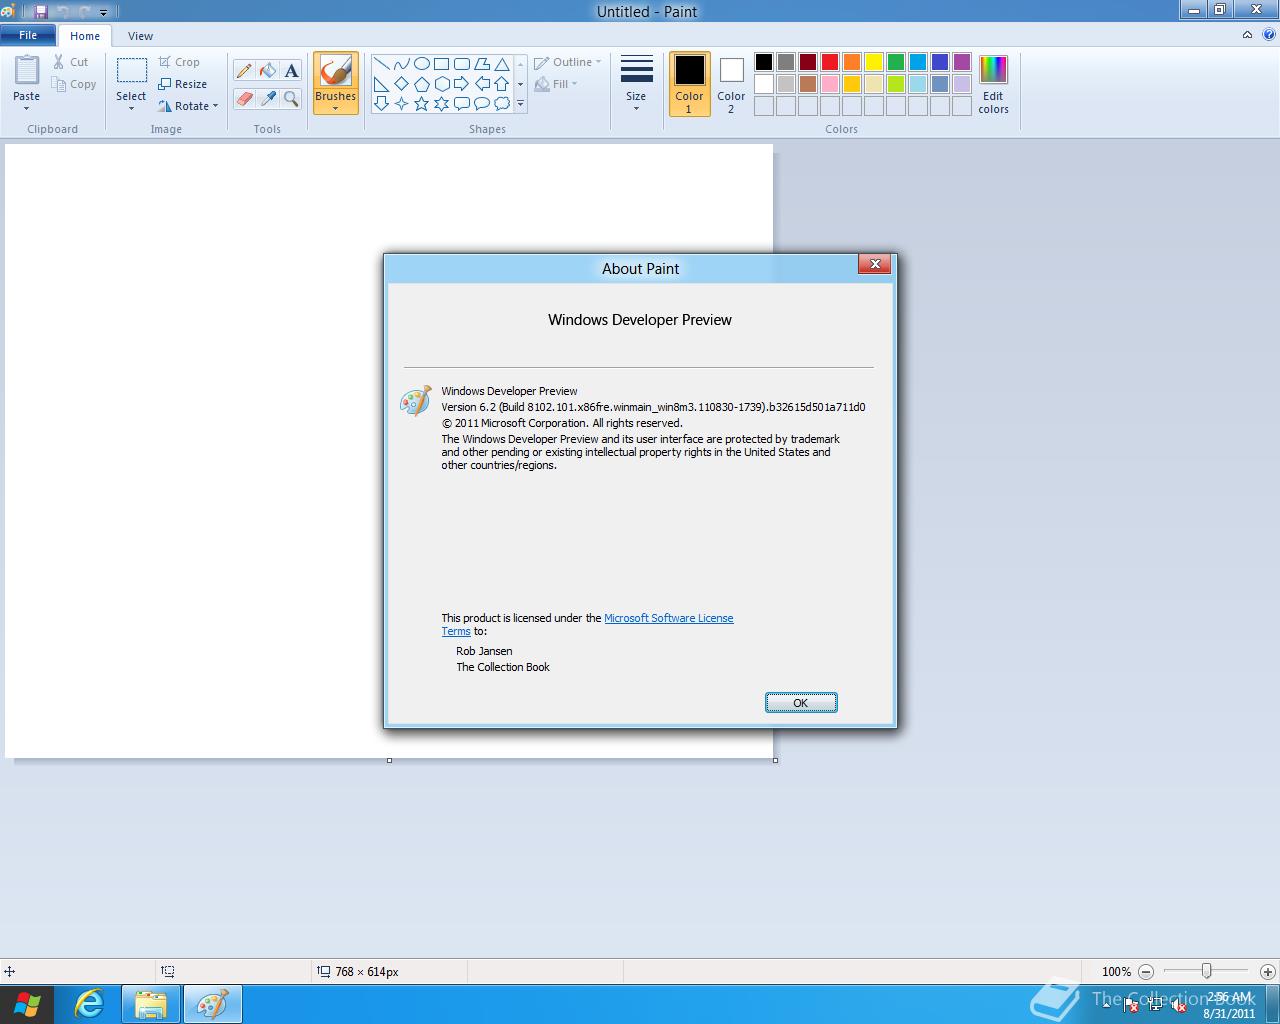Image resolution: width=1280 pixels, height=1024 pixels.
Task: Choose the Pentagon shape
Action: (421, 84)
